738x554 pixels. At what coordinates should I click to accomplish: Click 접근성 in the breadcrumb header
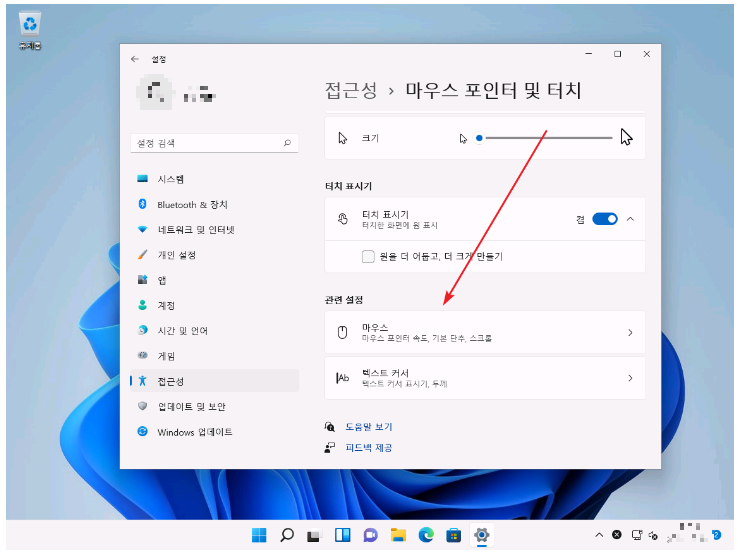(x=351, y=90)
